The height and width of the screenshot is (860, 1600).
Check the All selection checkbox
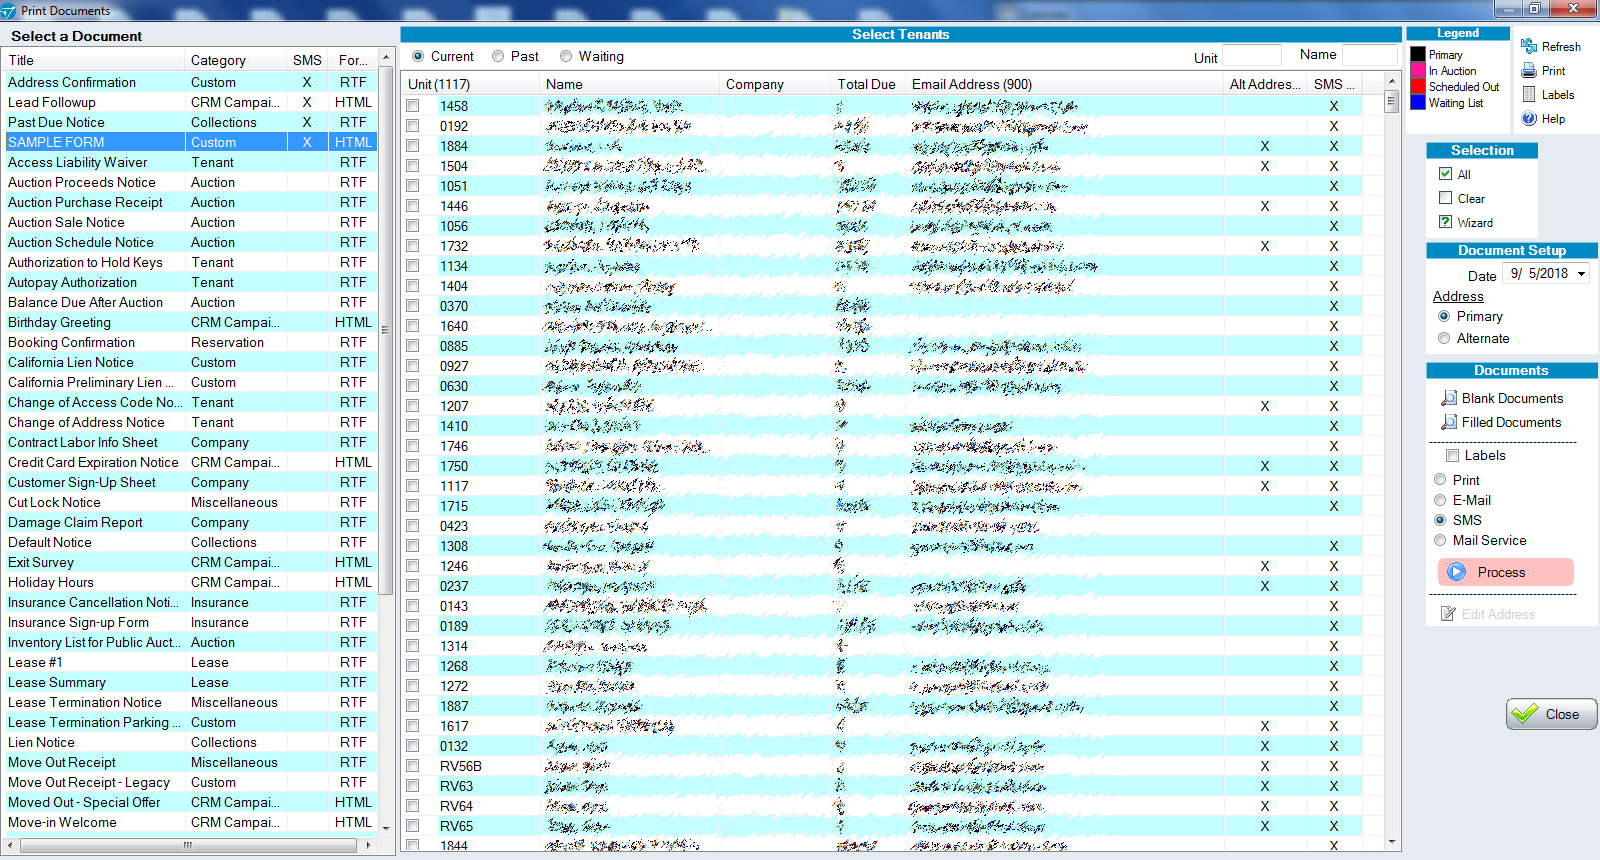[1445, 174]
